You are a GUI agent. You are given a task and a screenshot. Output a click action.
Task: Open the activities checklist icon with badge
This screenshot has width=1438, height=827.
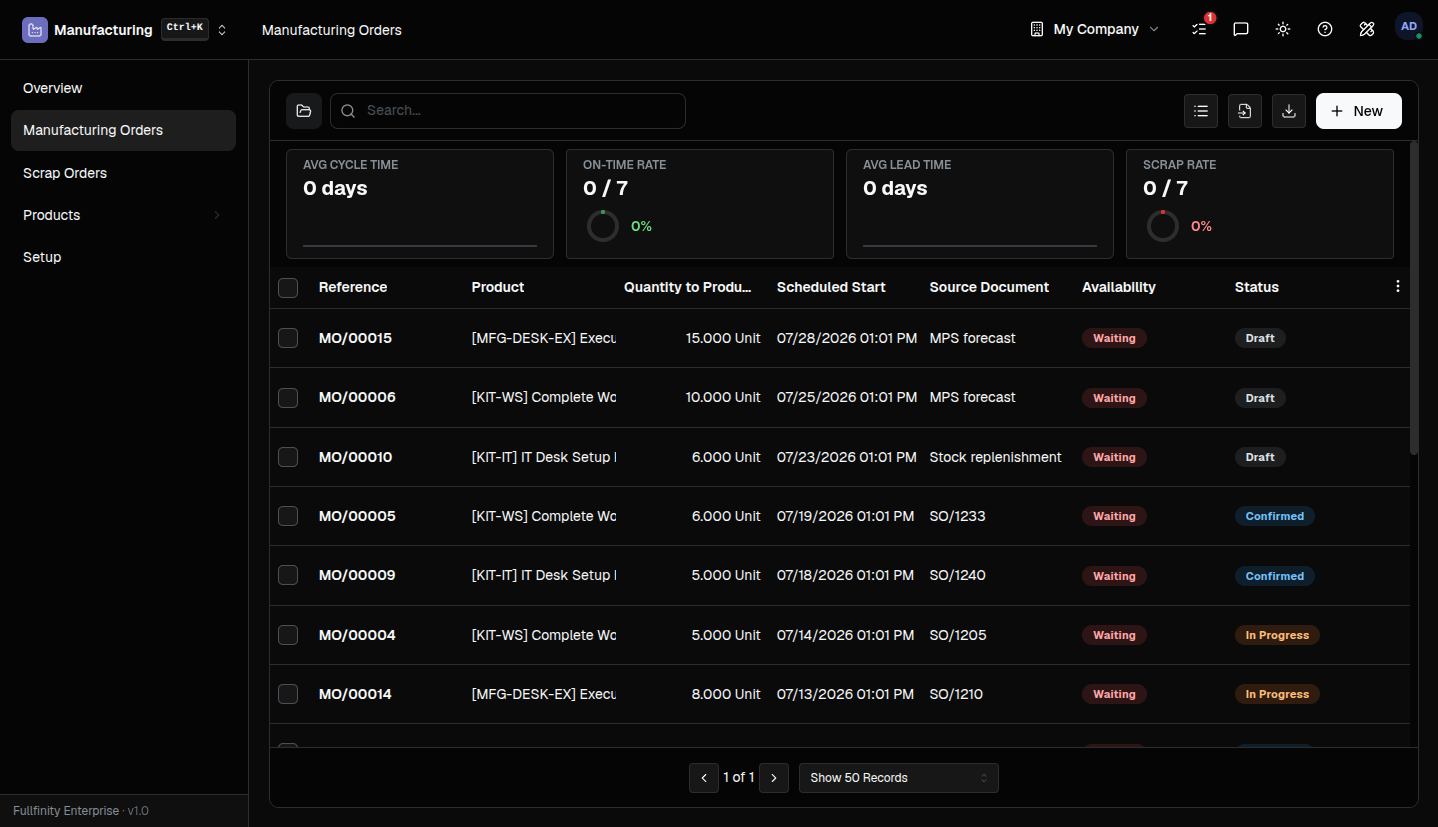[x=1200, y=29]
